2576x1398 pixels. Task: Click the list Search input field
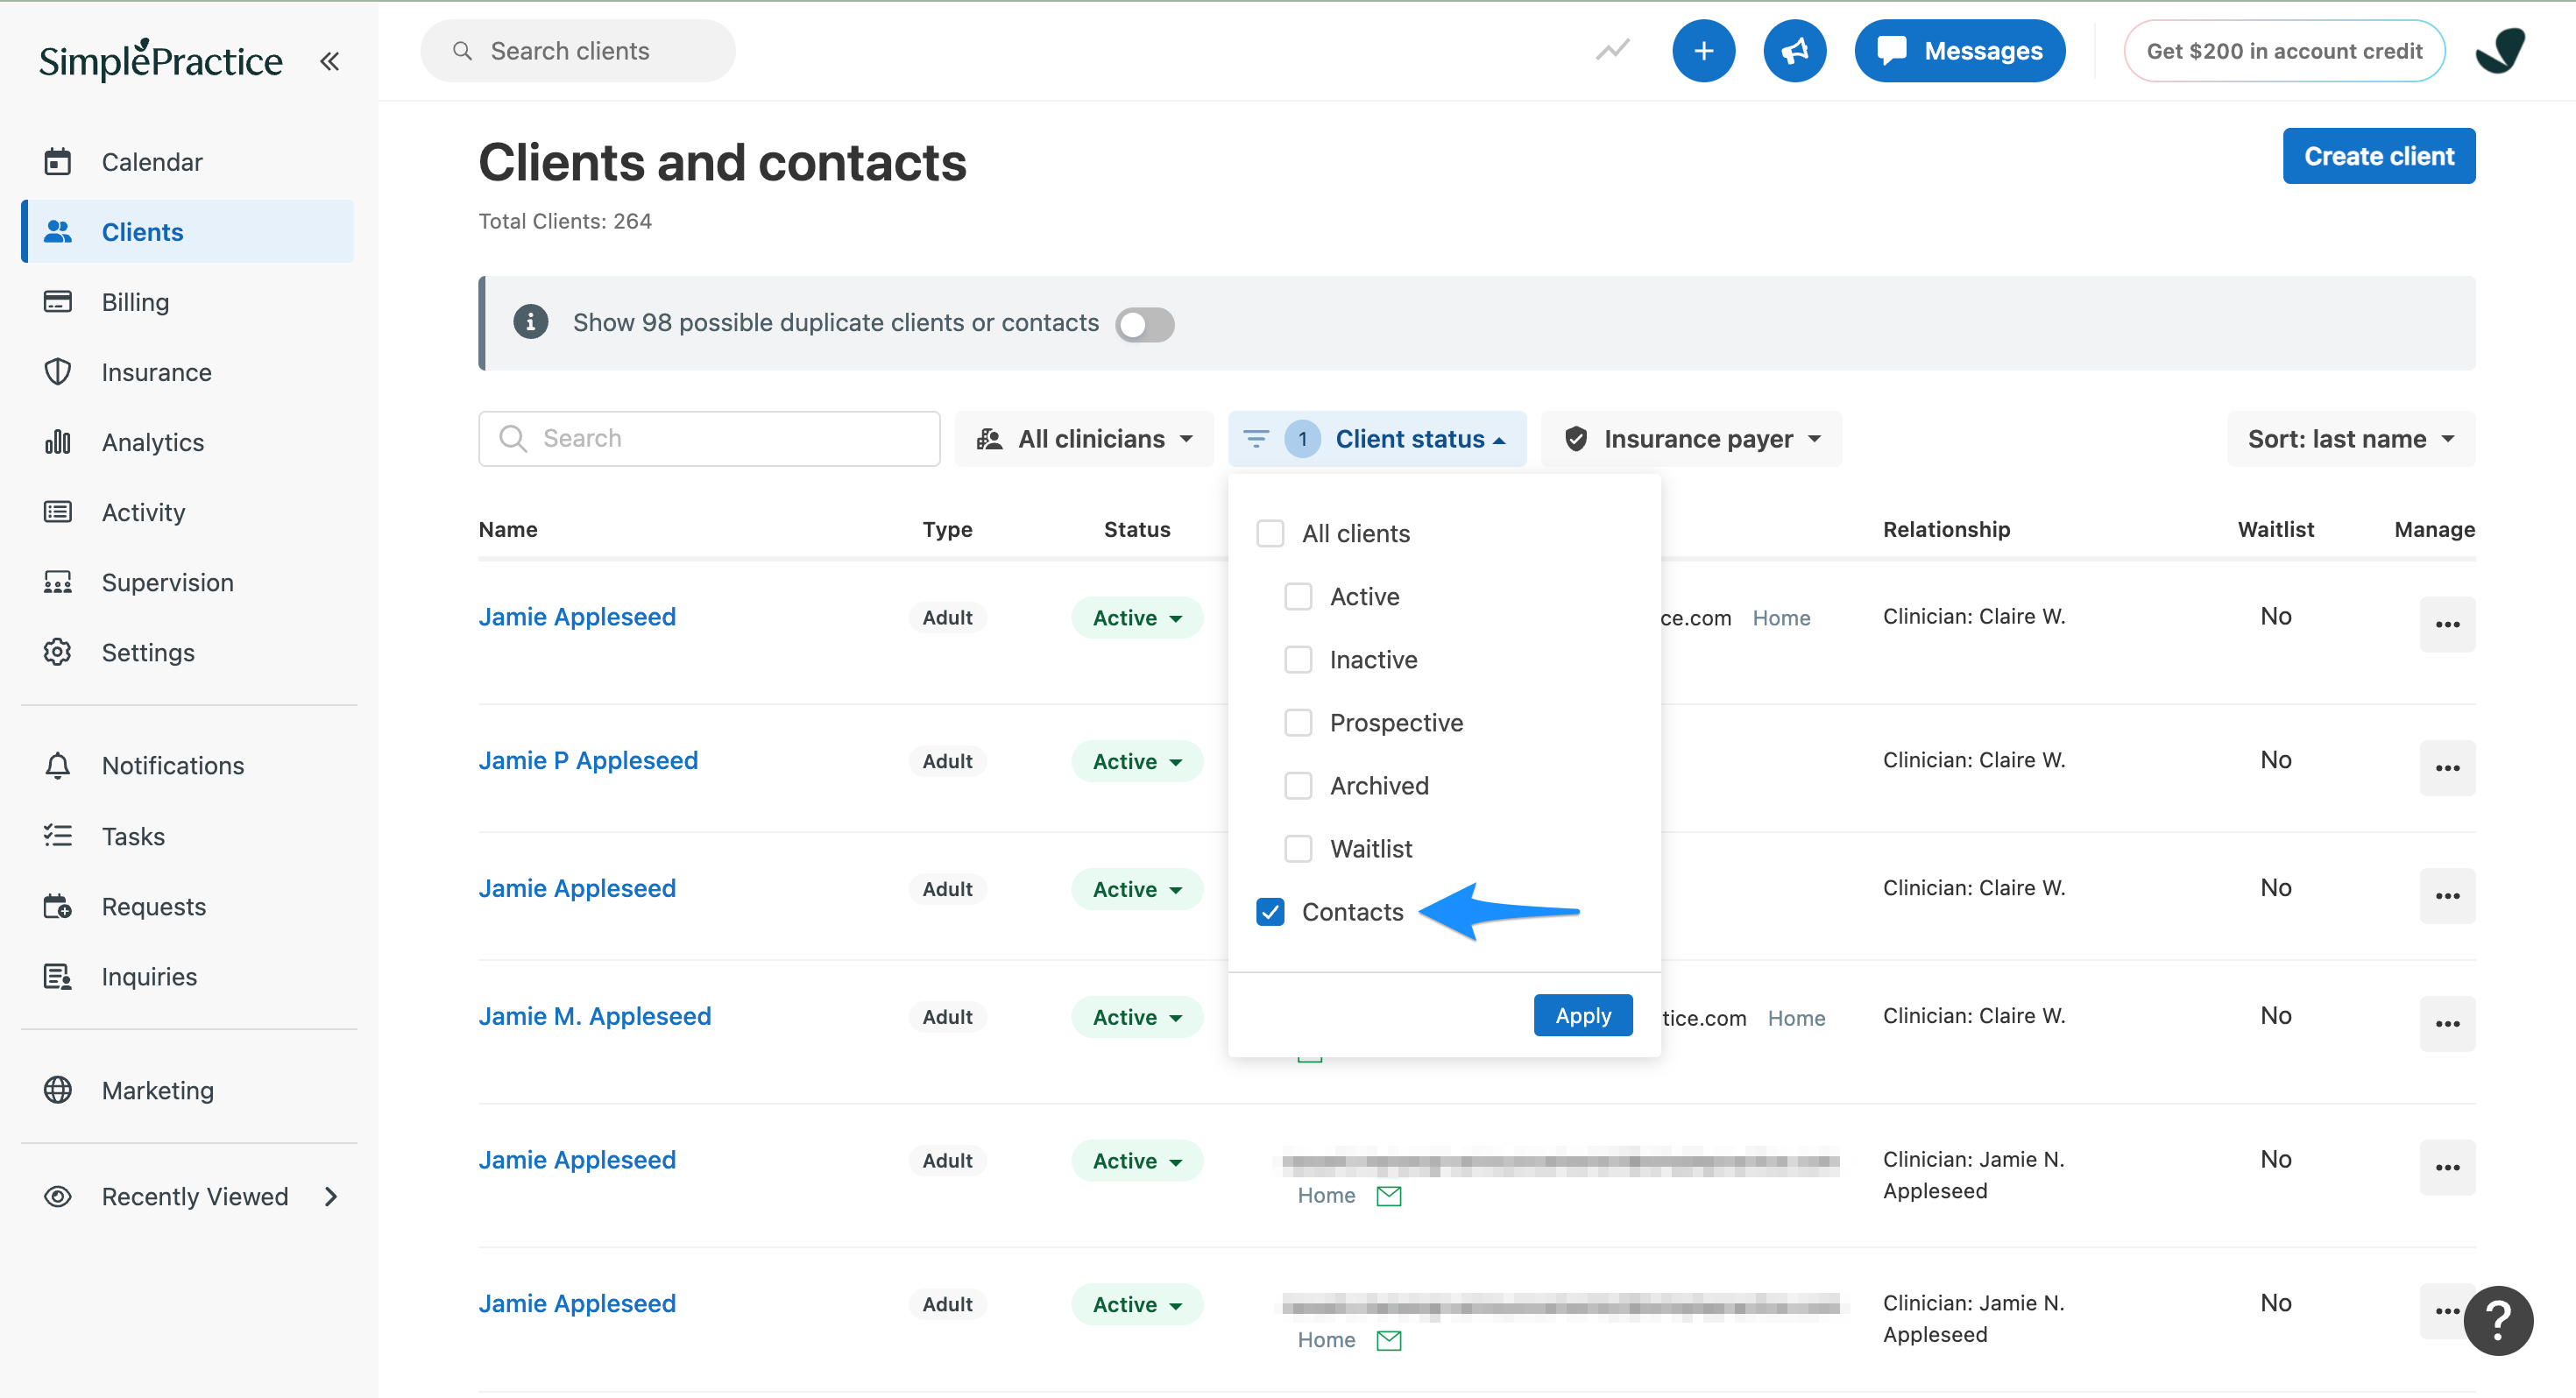click(x=709, y=438)
